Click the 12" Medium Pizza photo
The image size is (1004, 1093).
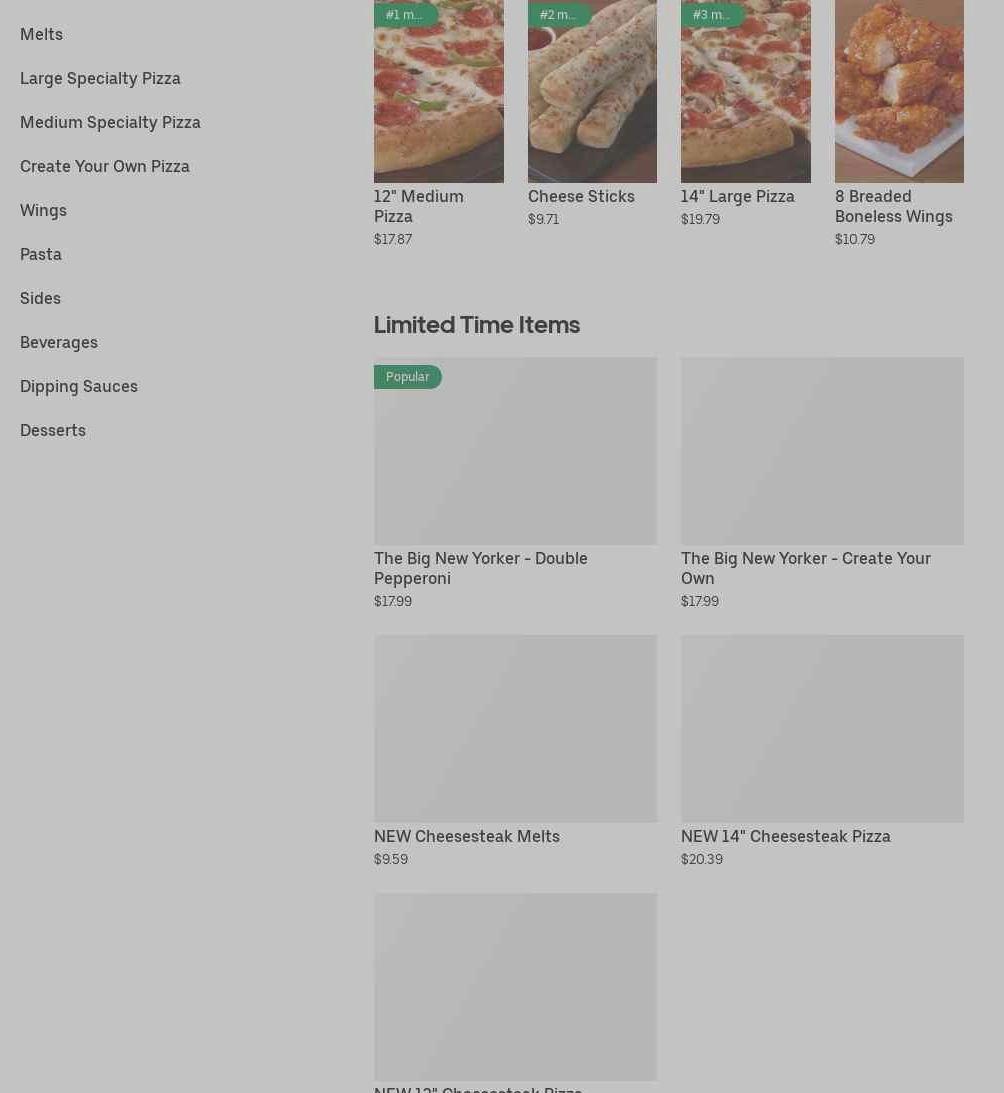(x=438, y=95)
